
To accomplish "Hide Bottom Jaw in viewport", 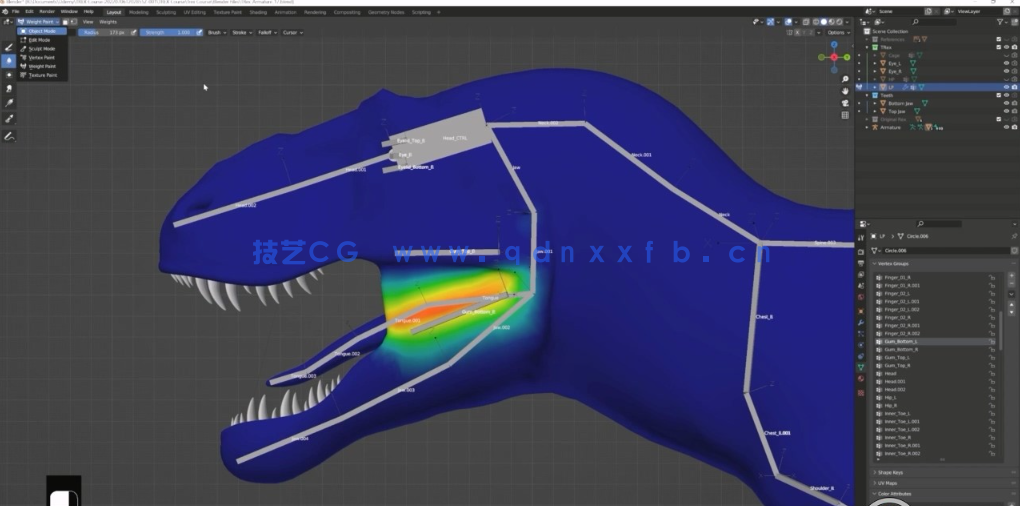I will [1006, 103].
